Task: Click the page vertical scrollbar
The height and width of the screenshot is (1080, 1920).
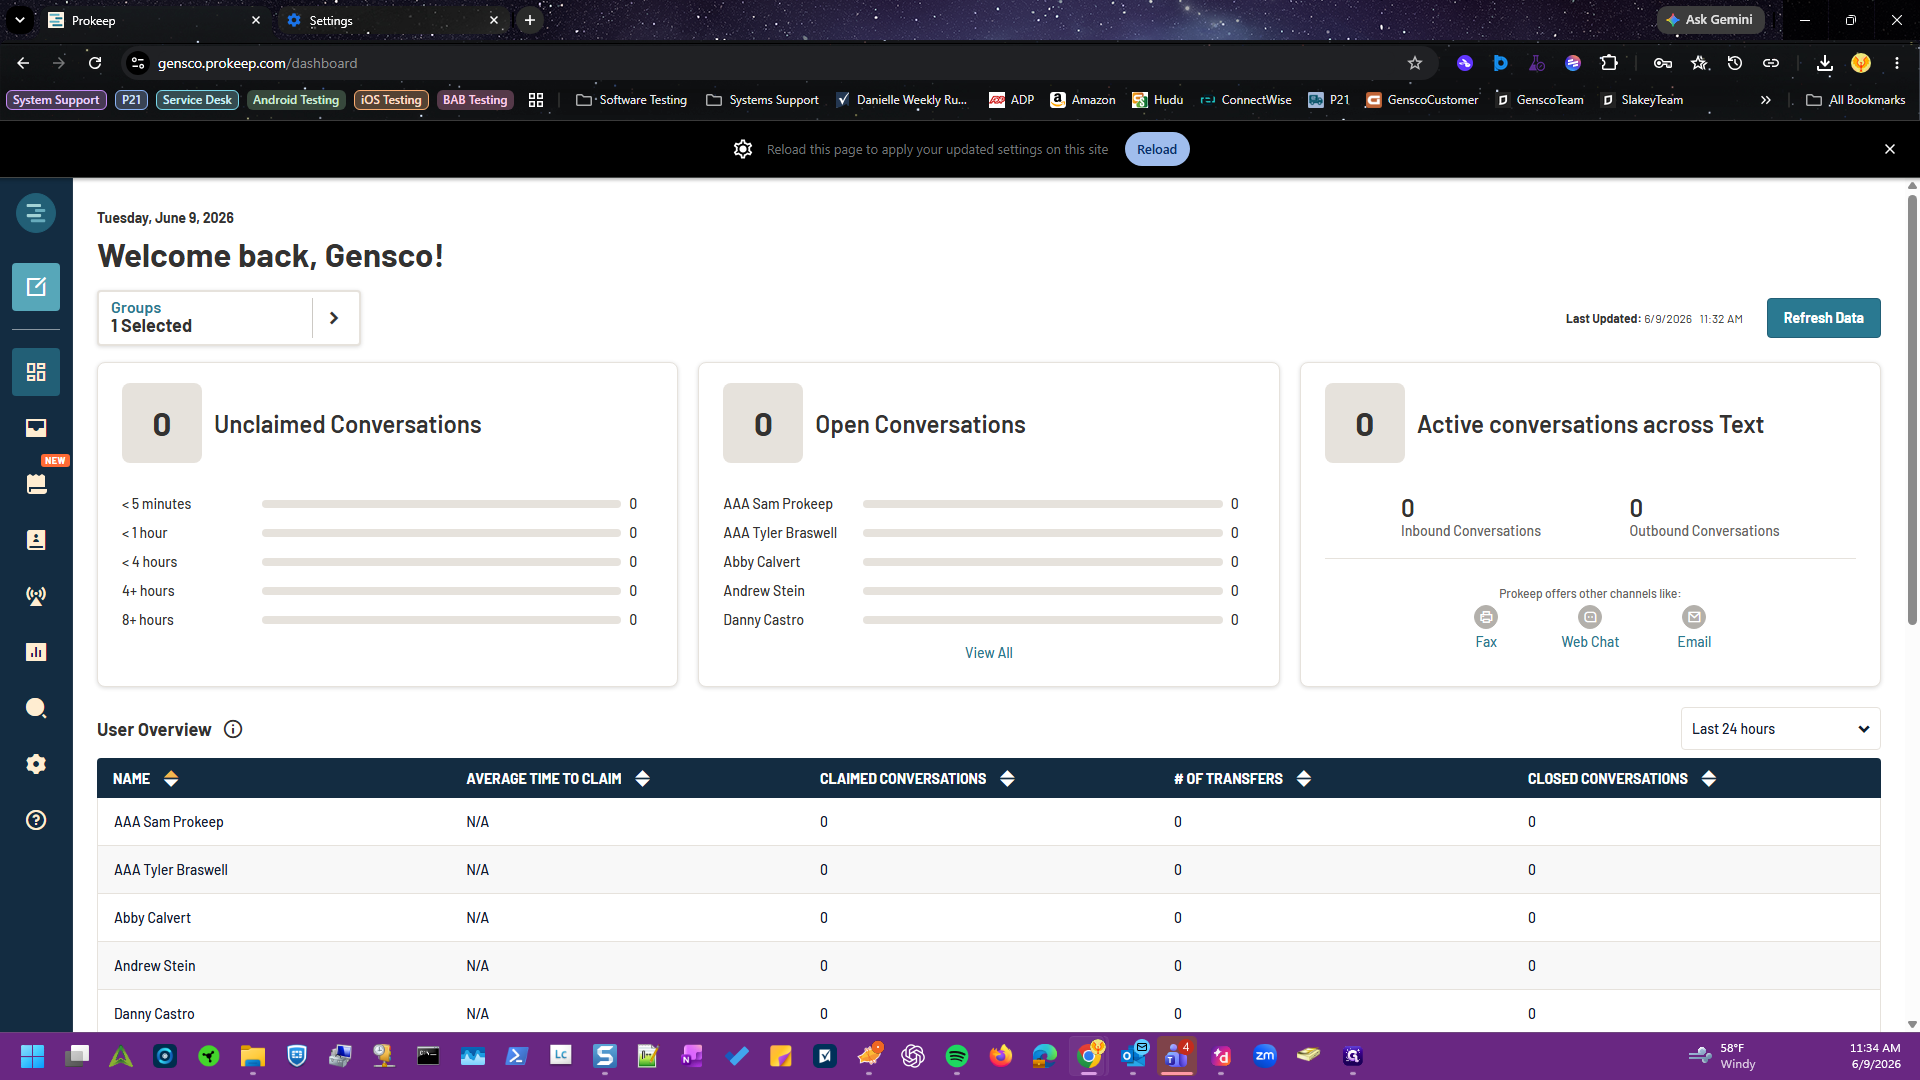Action: [x=1912, y=410]
